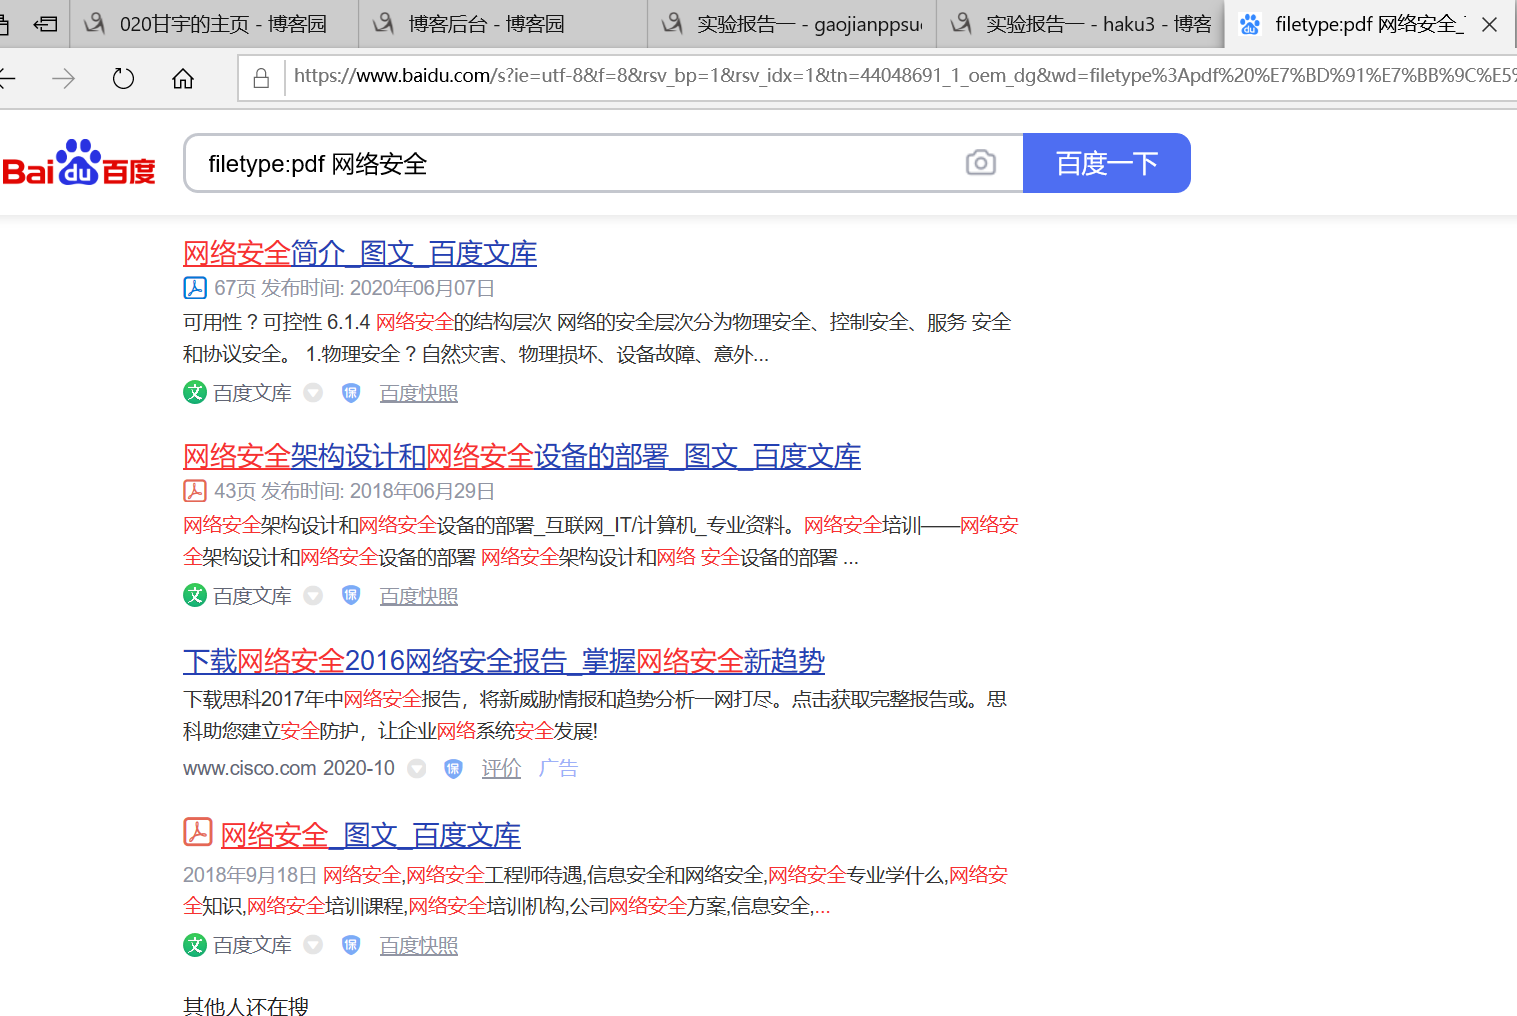Click the 广告 label on the Cisco result

558,768
